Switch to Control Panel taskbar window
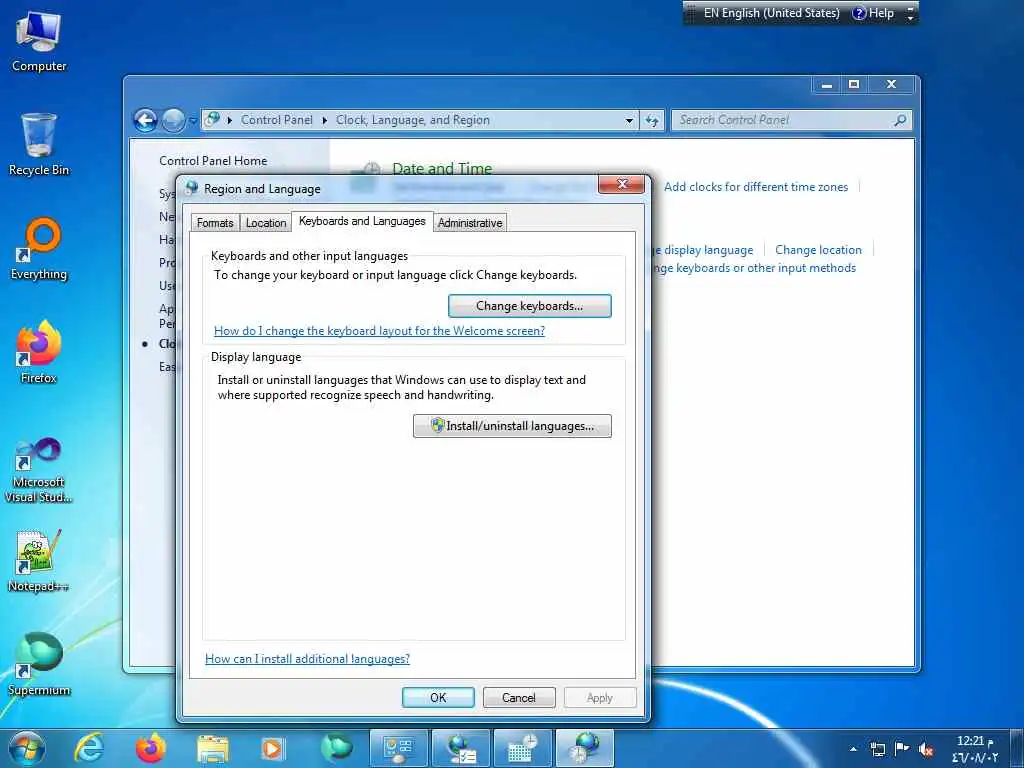1024x768 pixels. pos(398,748)
